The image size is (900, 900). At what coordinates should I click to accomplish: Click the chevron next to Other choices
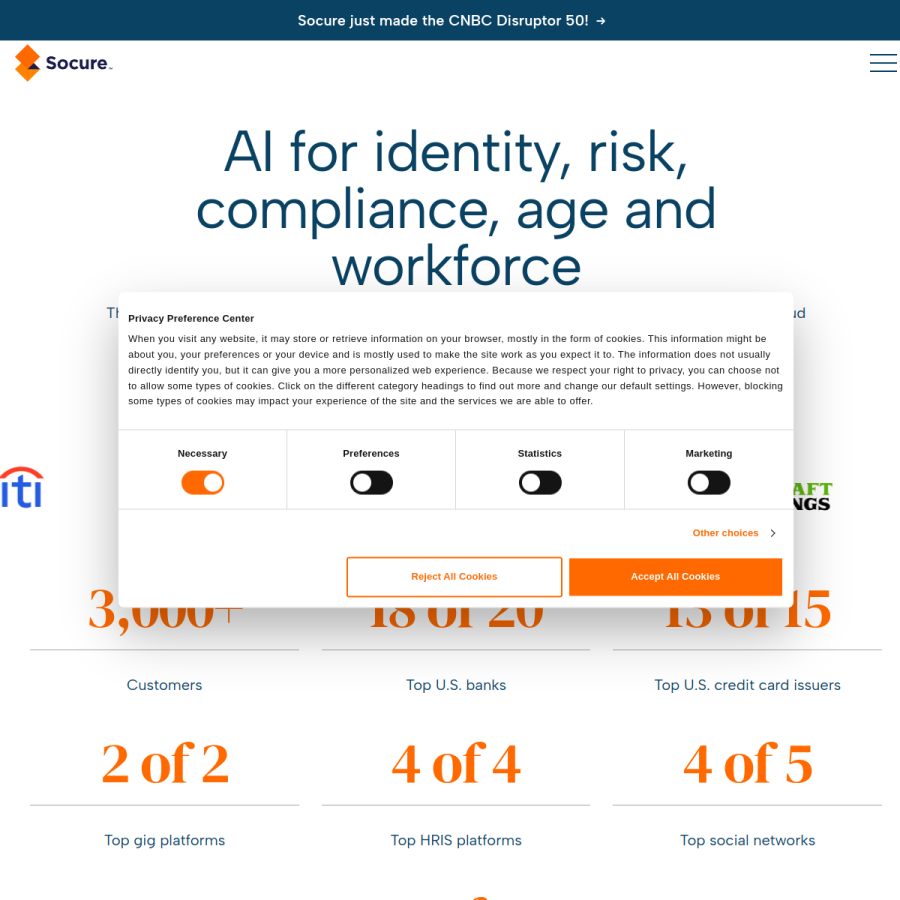pyautogui.click(x=773, y=533)
